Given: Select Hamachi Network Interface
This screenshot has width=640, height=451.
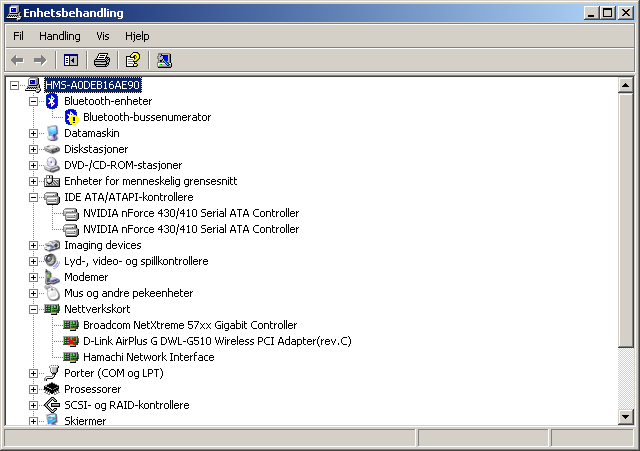Looking at the screenshot, I should (149, 357).
